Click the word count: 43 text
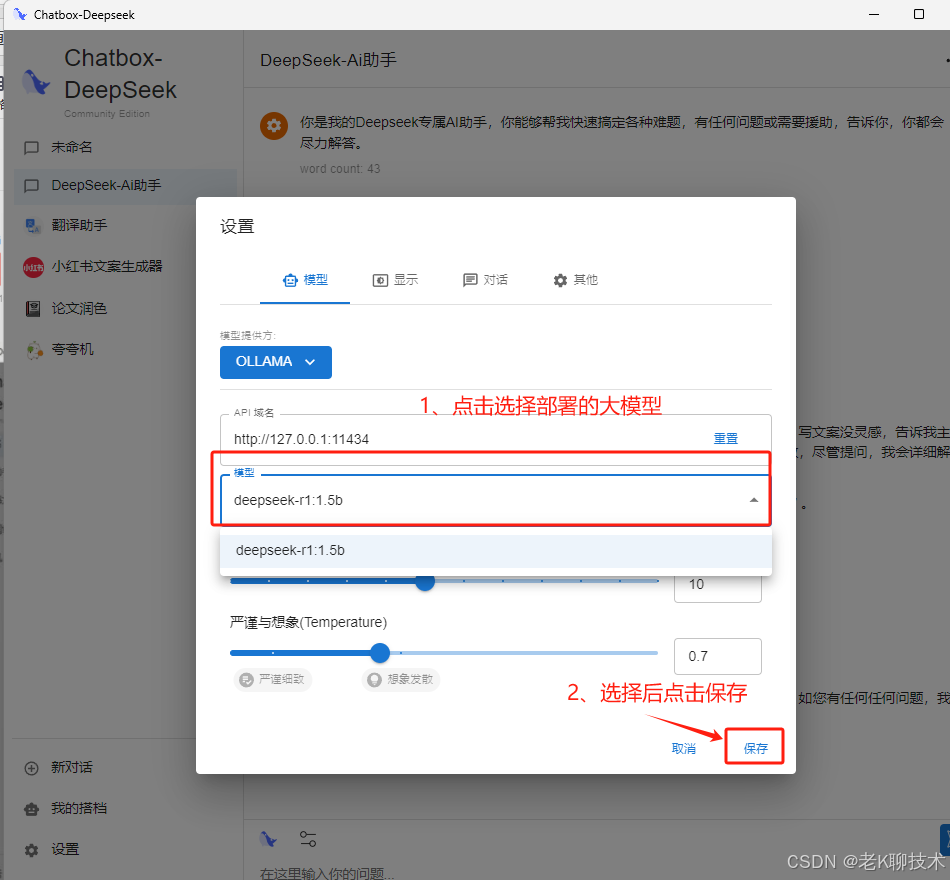The width and height of the screenshot is (950, 880). [x=340, y=169]
